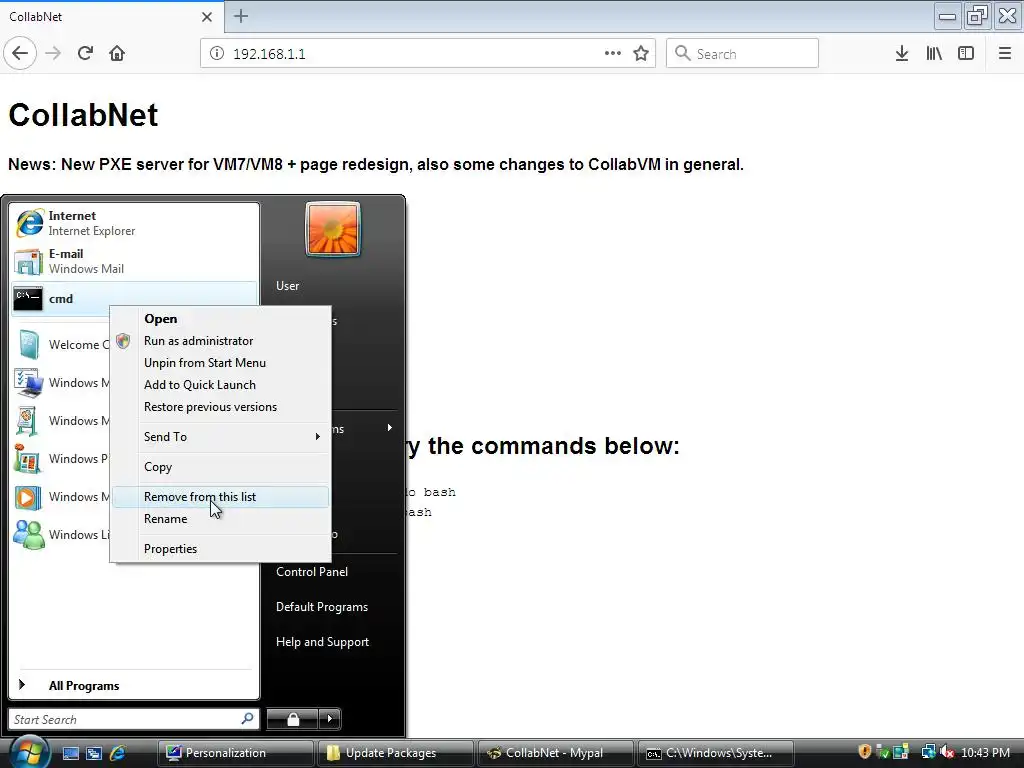
Task: Click Switch between windows quick launch icon
Action: 94,753
